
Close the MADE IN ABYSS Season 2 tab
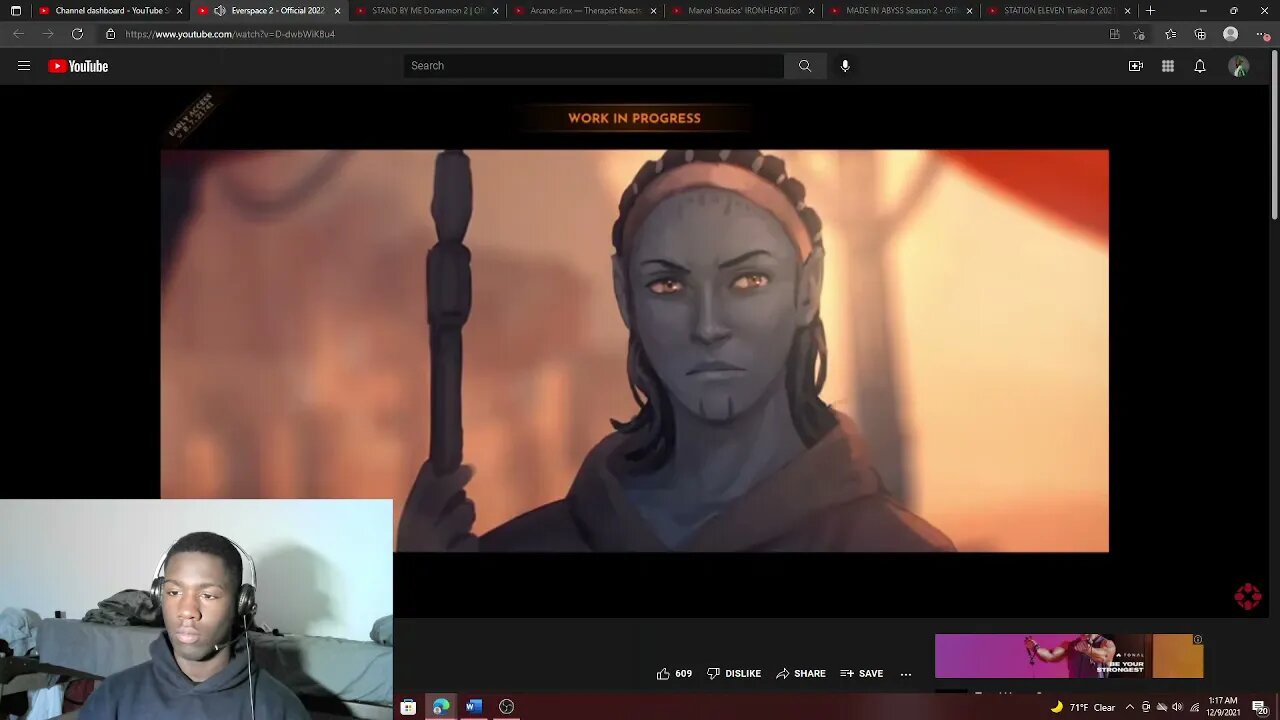click(969, 11)
